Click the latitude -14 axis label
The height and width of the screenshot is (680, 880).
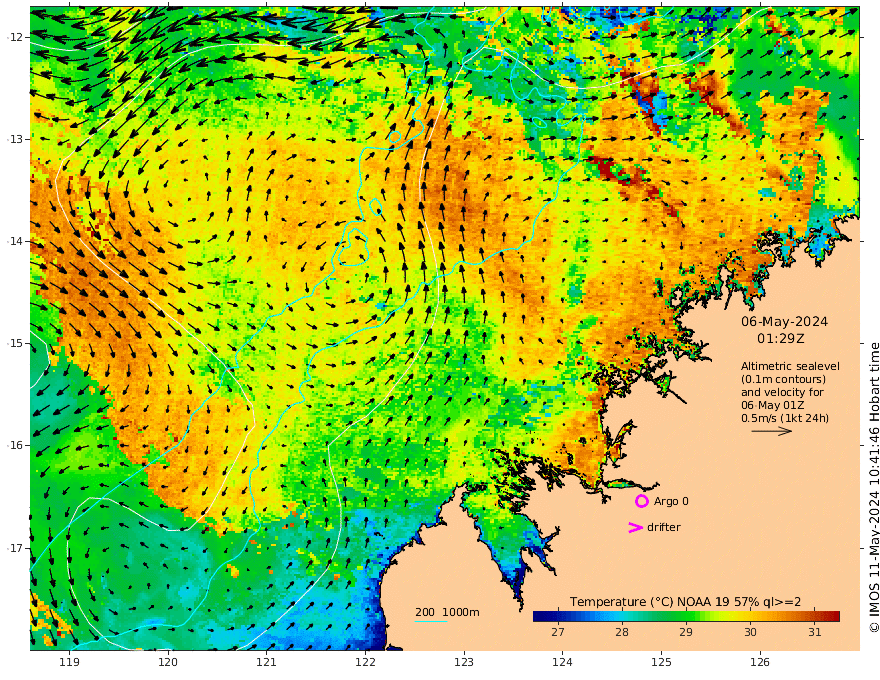click(x=16, y=241)
